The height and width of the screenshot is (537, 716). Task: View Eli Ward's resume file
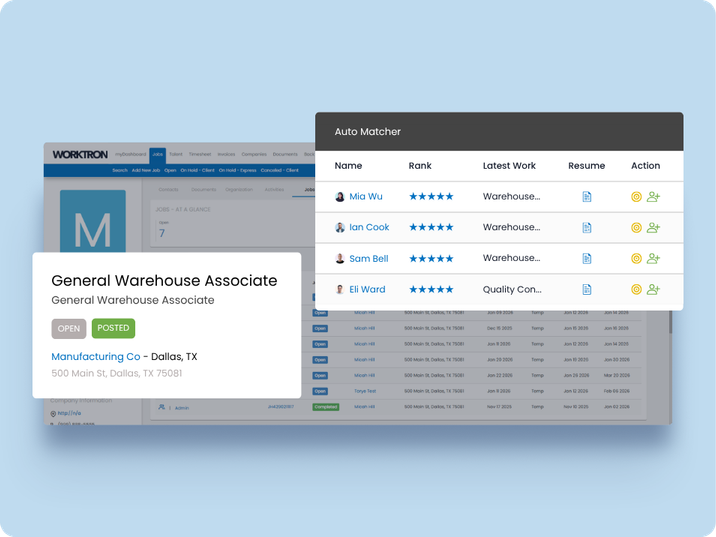click(587, 290)
